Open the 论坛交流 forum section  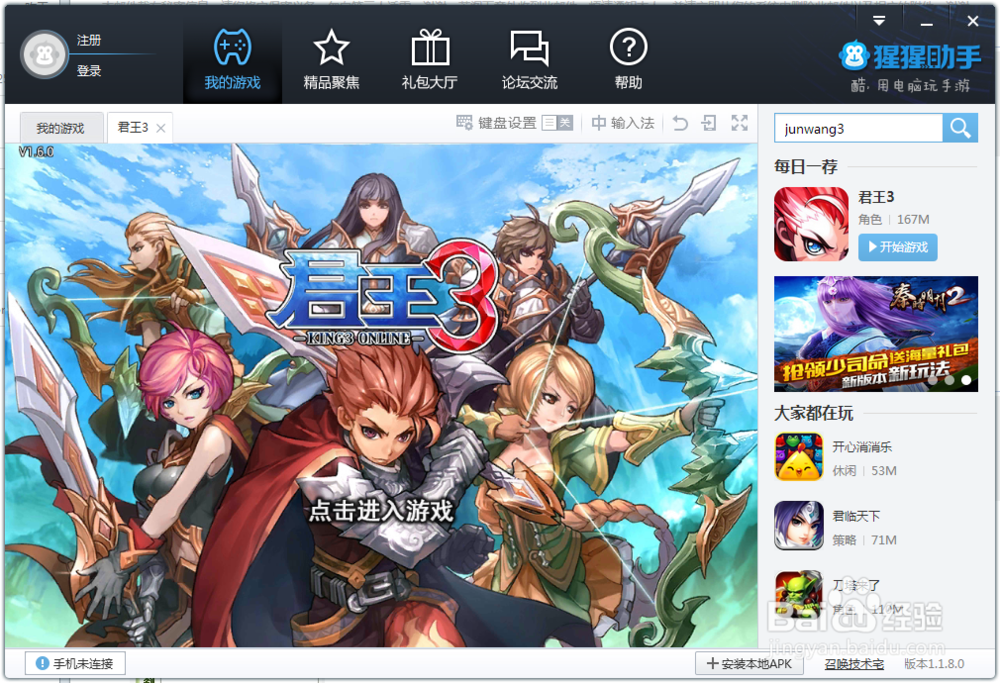(x=529, y=59)
